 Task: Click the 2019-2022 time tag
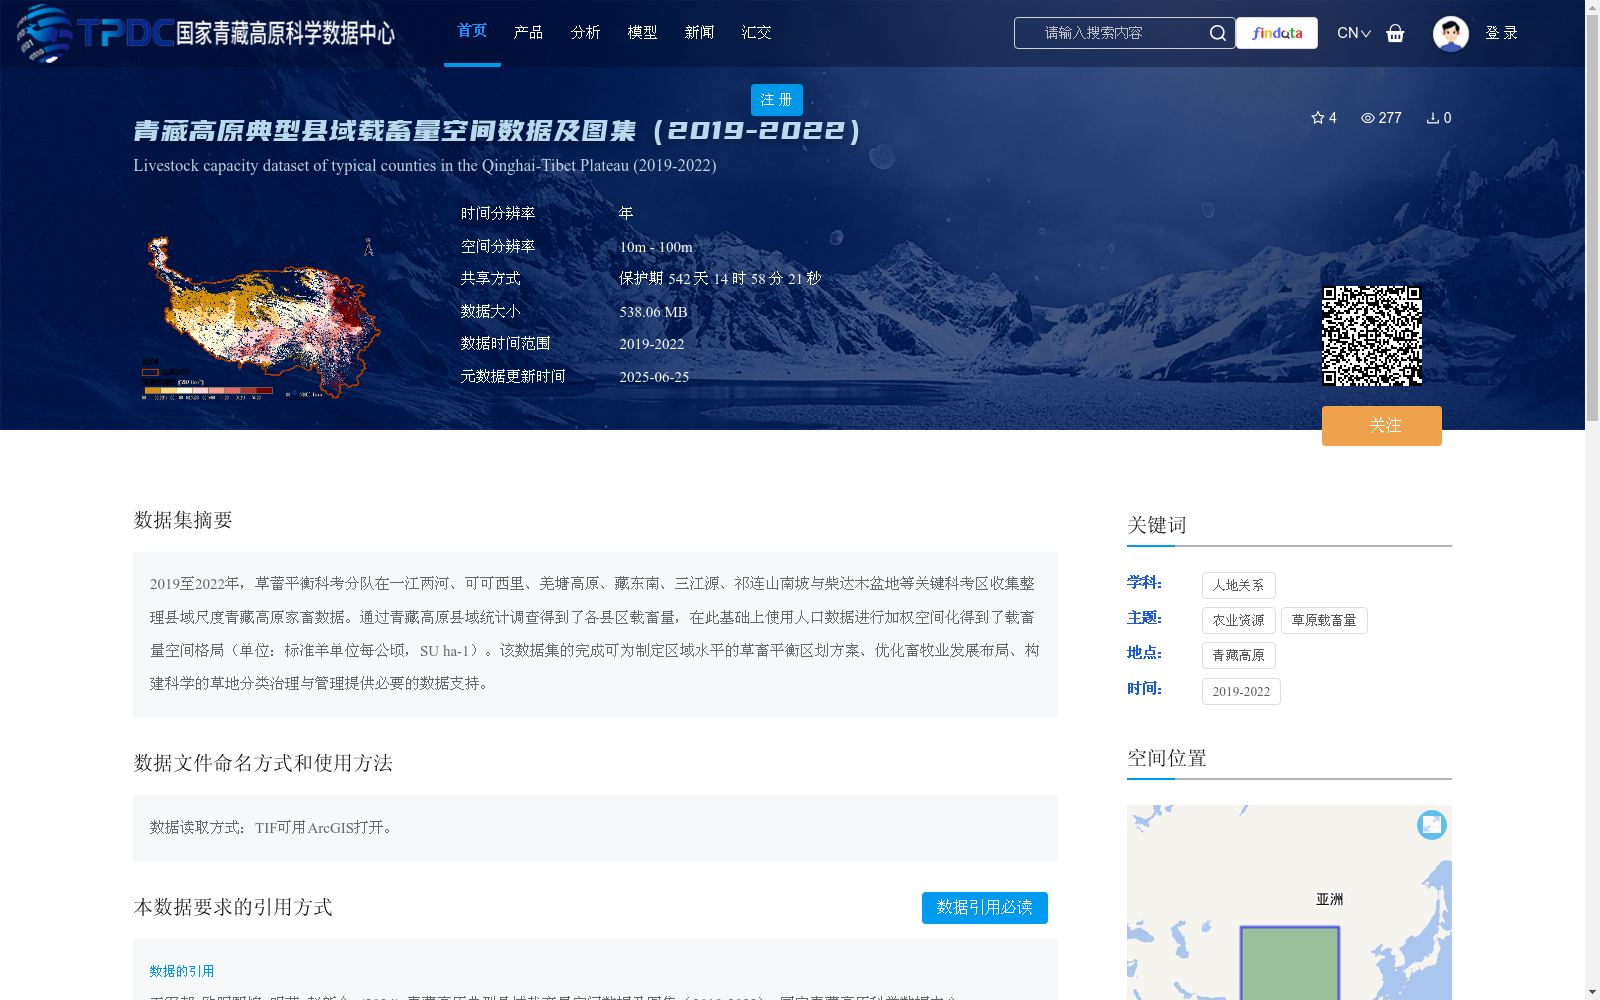[x=1241, y=691]
